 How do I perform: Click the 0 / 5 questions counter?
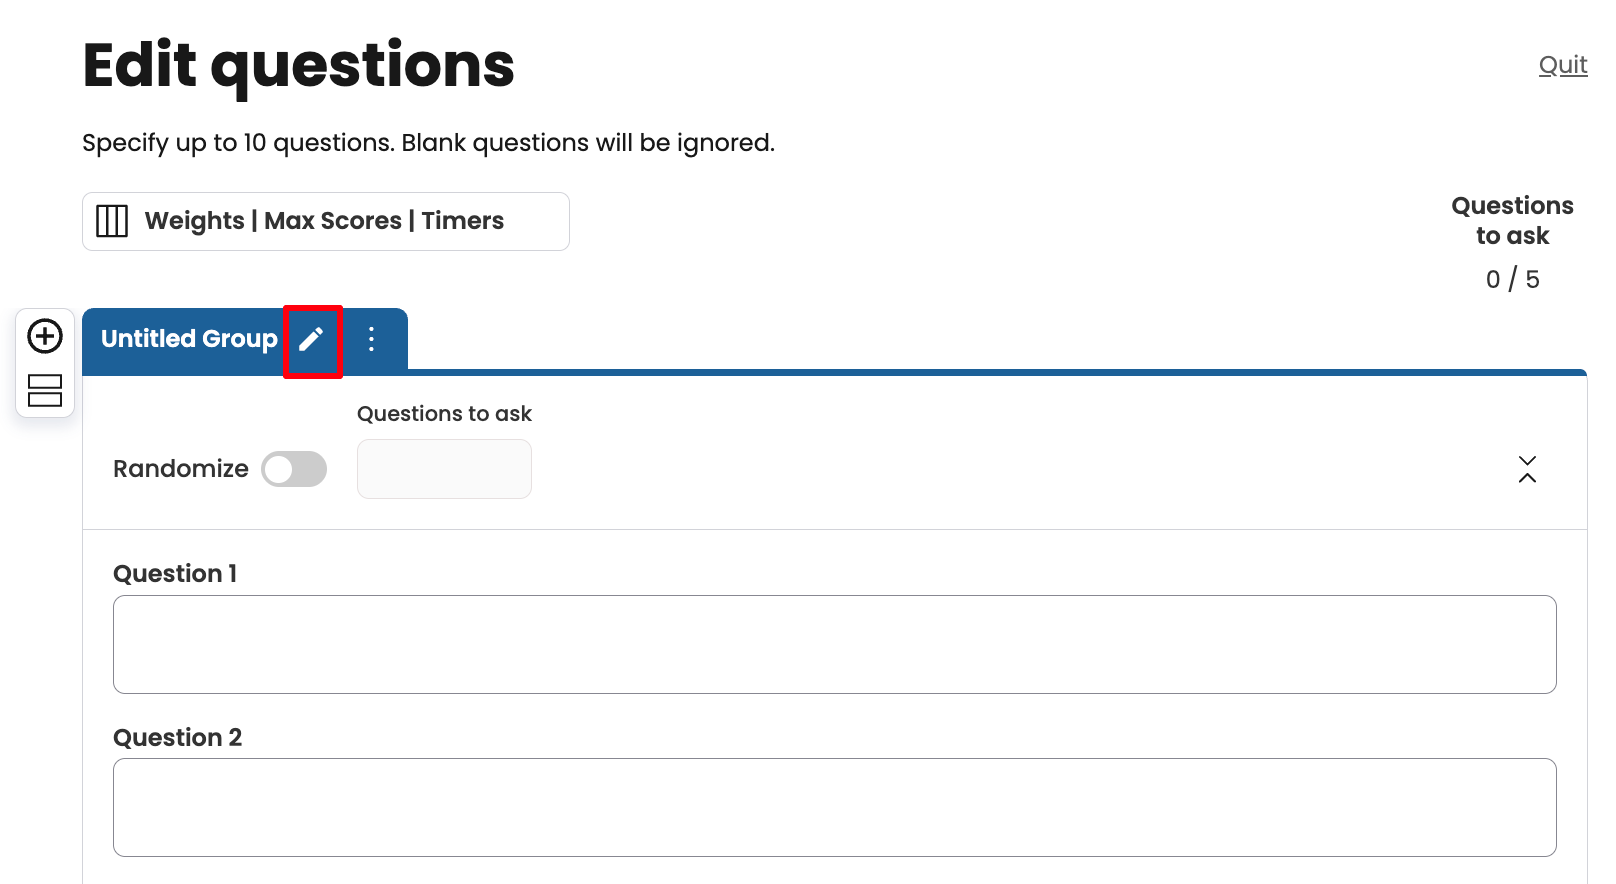[x=1512, y=279]
